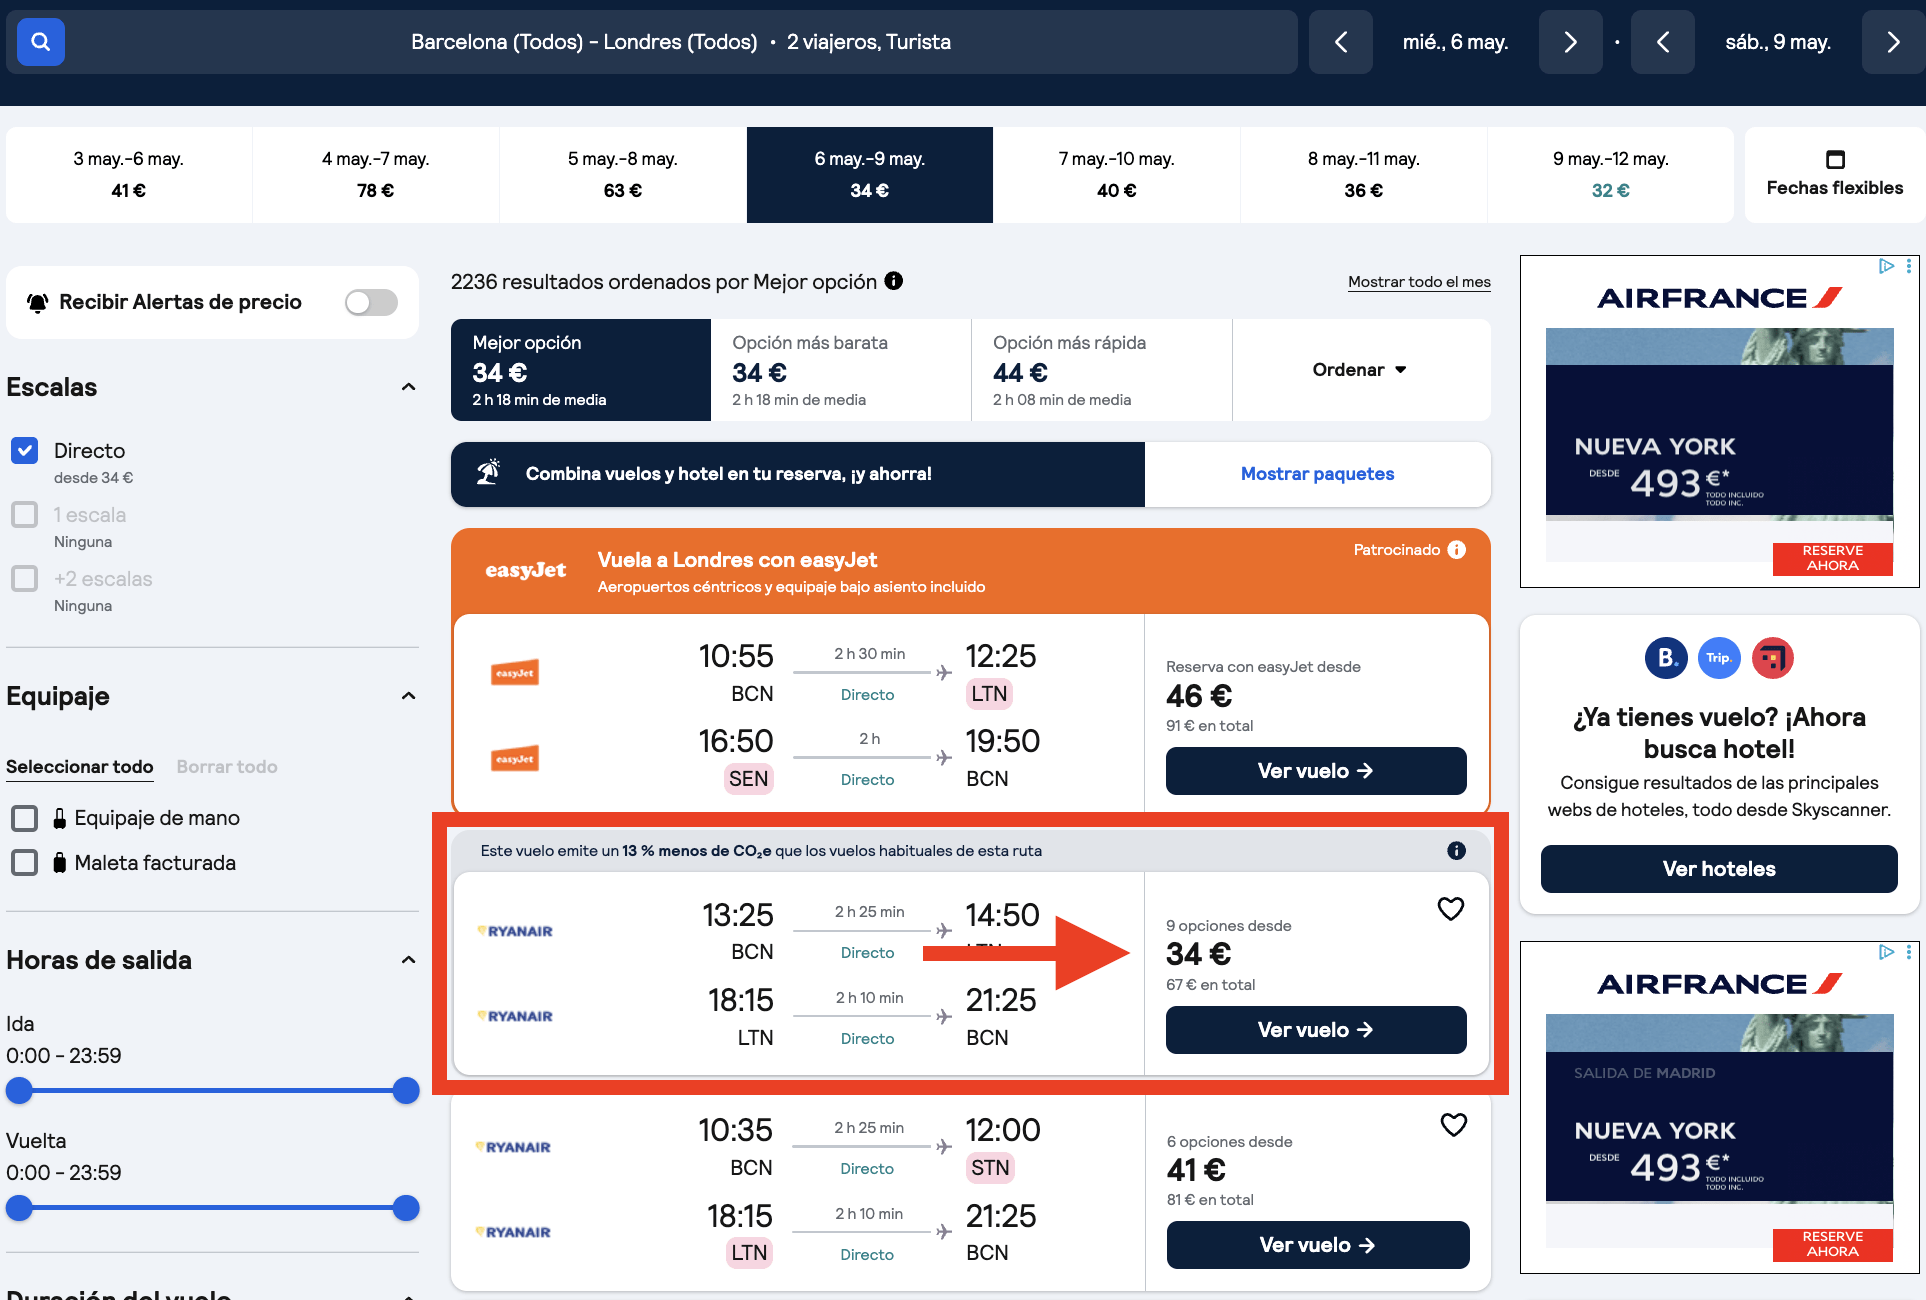Collapse the Horas de salida section
The image size is (1926, 1300).
click(408, 959)
